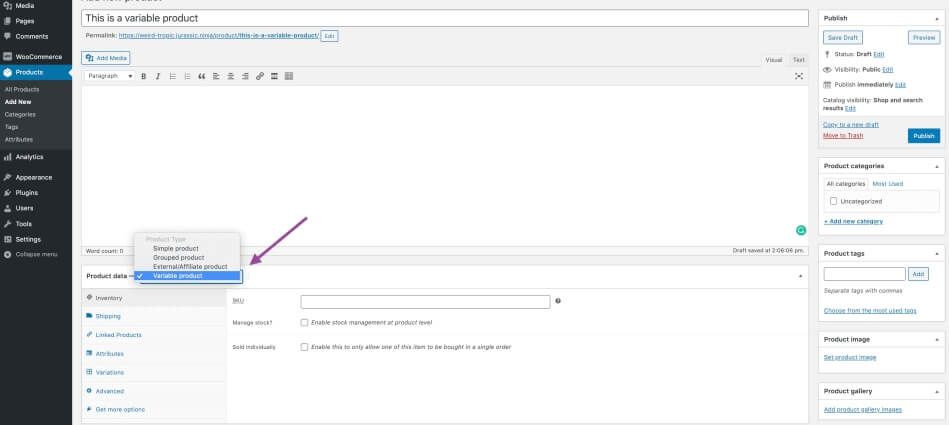949x425 pixels.
Task: Switch to the Variations tab
Action: 110,372
